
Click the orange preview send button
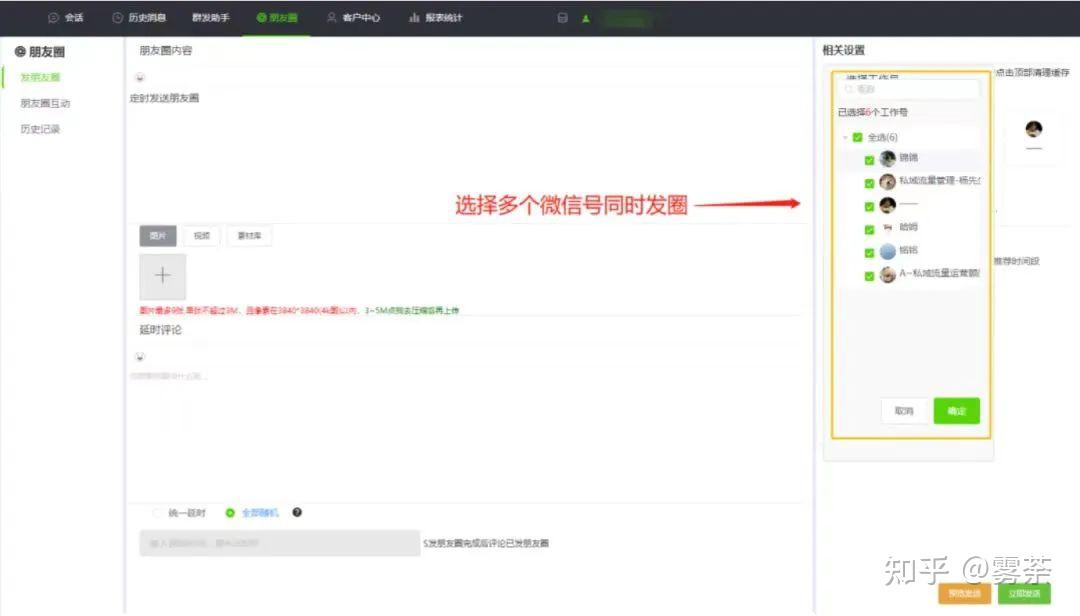click(x=964, y=593)
